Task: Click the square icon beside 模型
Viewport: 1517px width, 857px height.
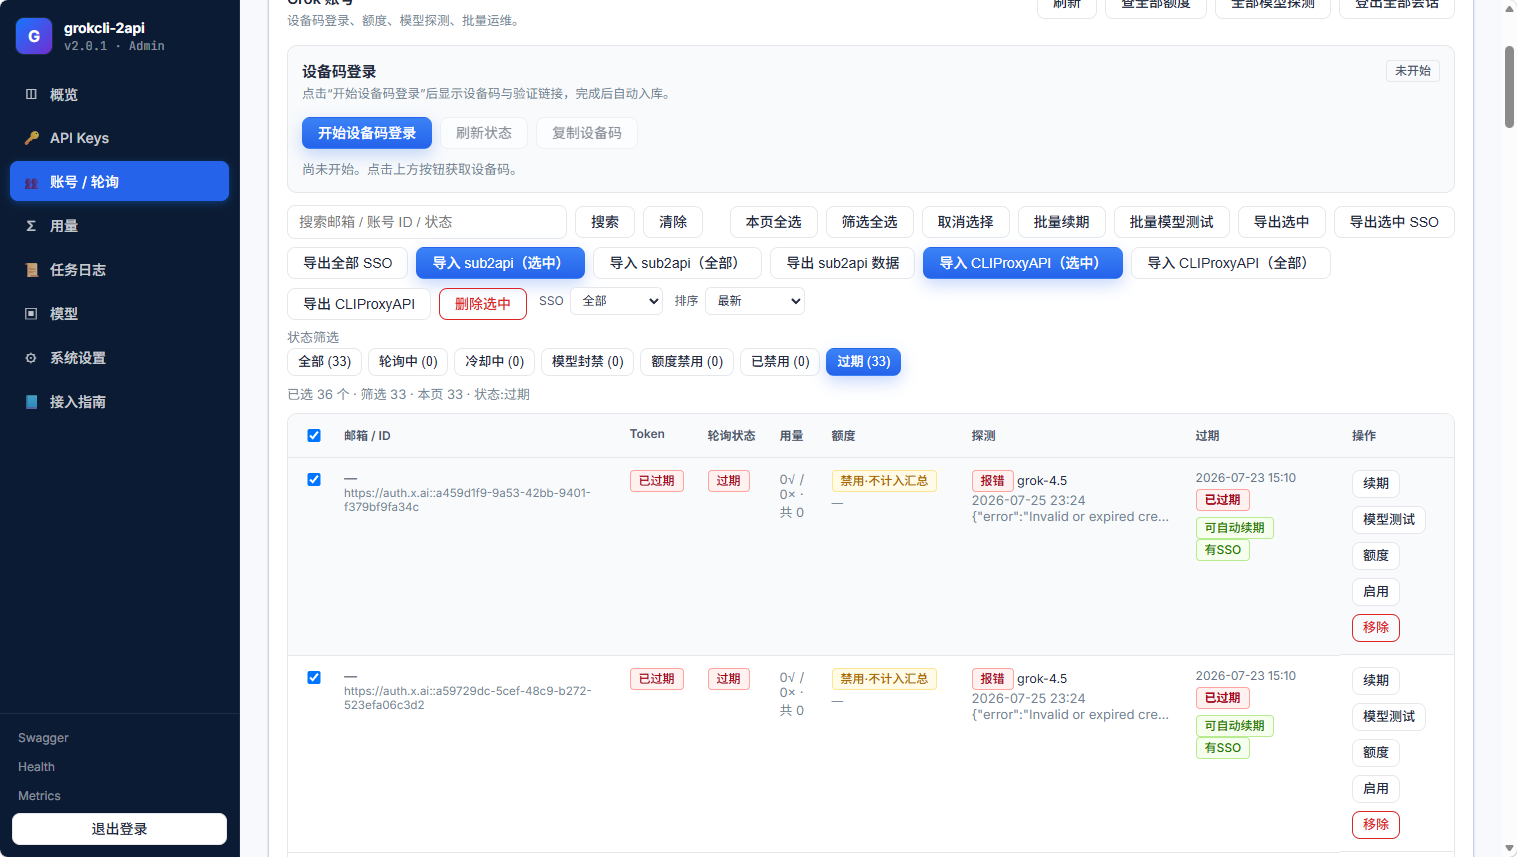Action: tap(31, 314)
